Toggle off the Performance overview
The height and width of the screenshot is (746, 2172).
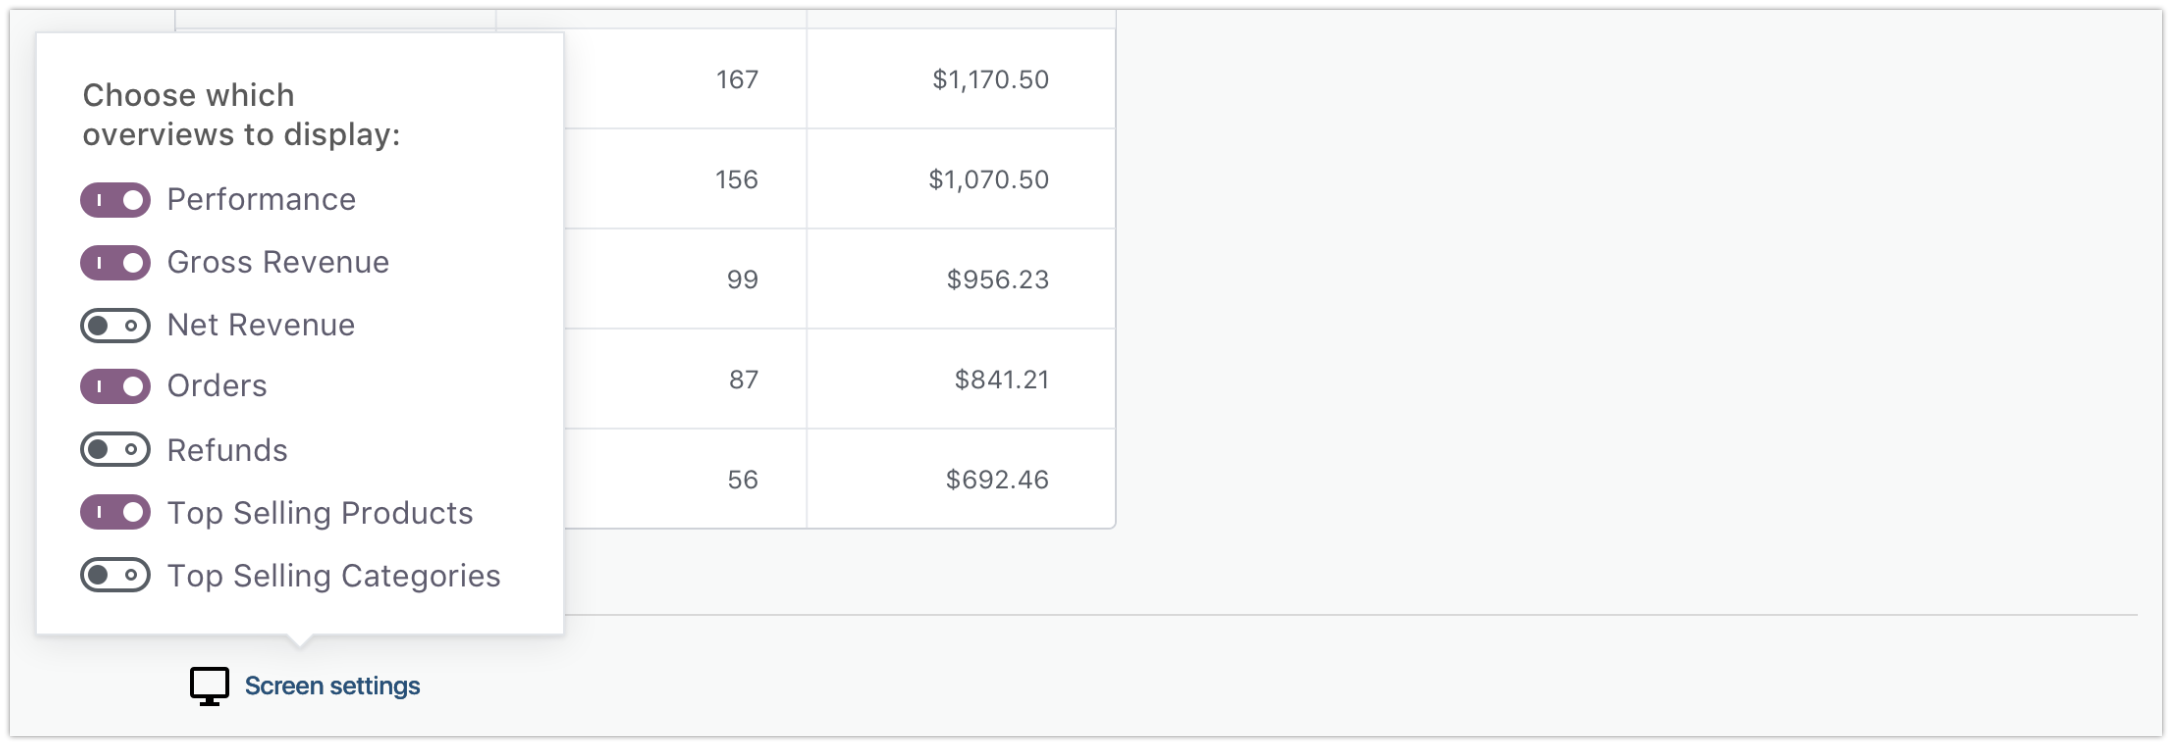(114, 200)
